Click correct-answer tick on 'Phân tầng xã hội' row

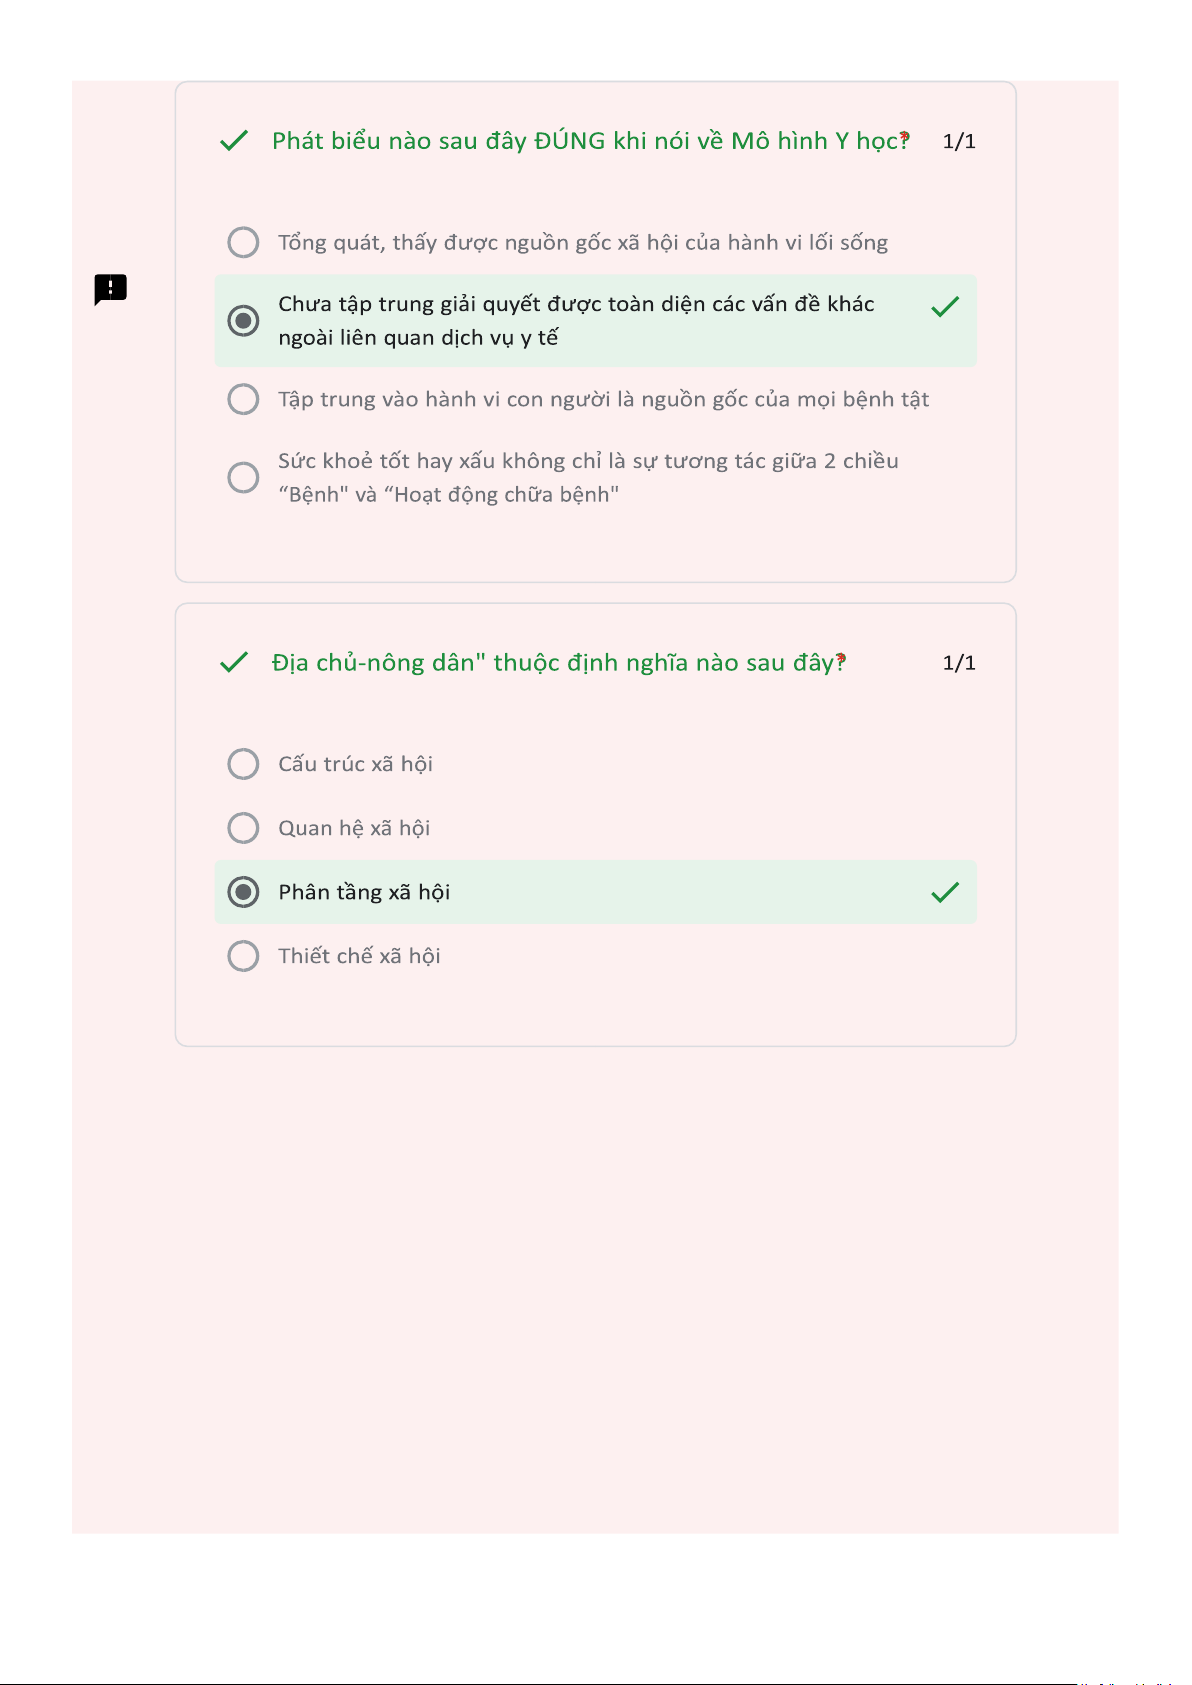[x=945, y=892]
